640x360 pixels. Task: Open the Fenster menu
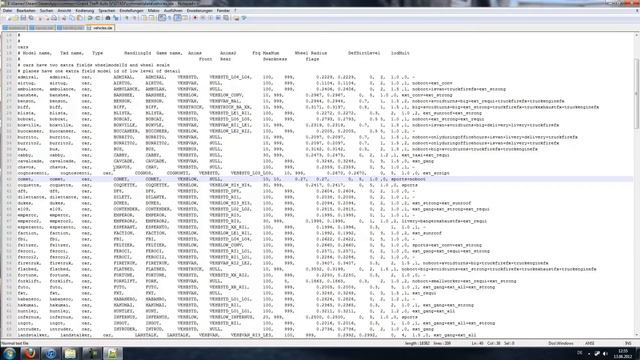pos(223,11)
